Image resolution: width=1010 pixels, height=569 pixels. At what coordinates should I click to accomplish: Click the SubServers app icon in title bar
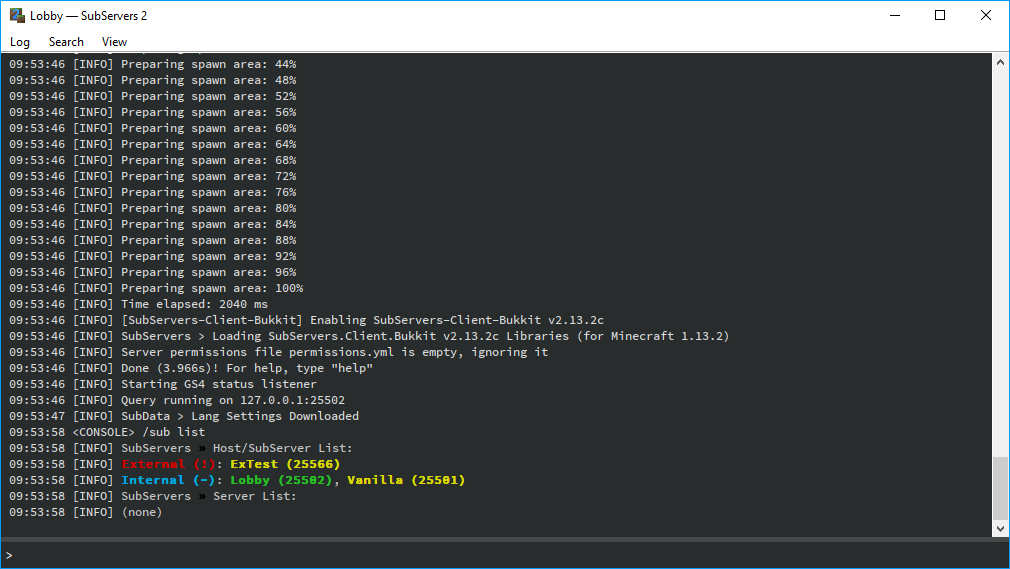pos(17,15)
